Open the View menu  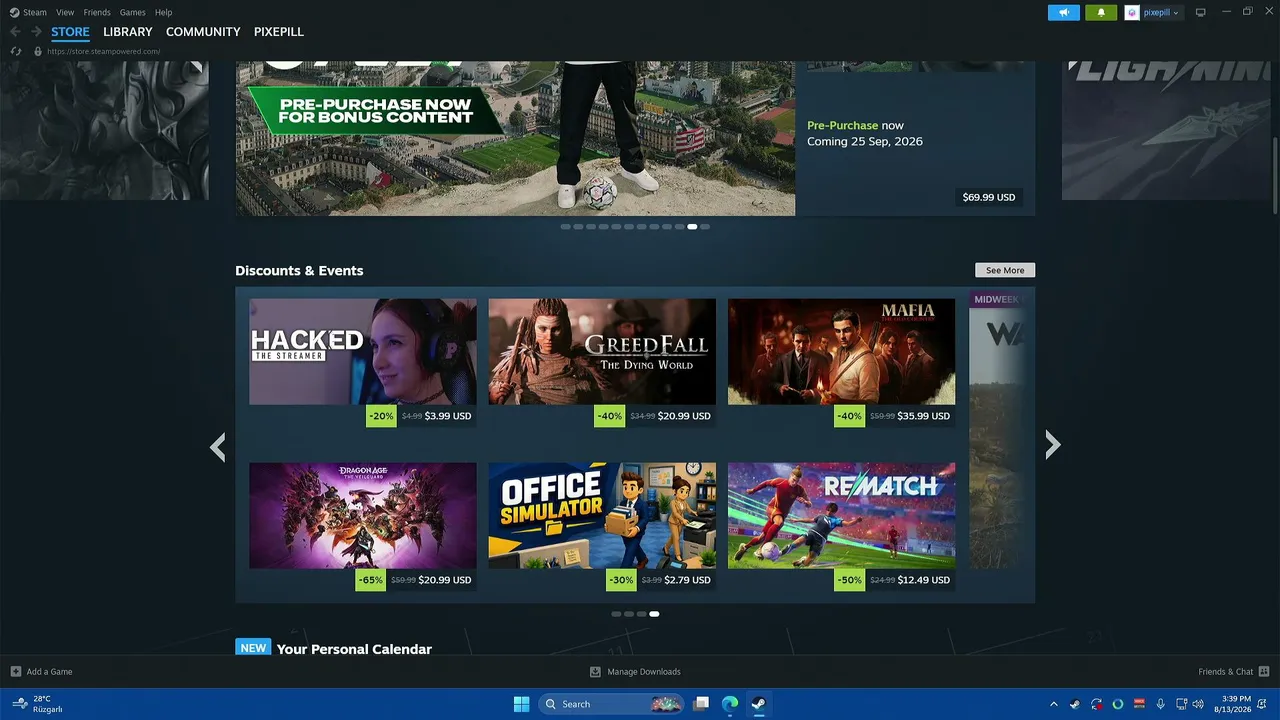tap(65, 12)
